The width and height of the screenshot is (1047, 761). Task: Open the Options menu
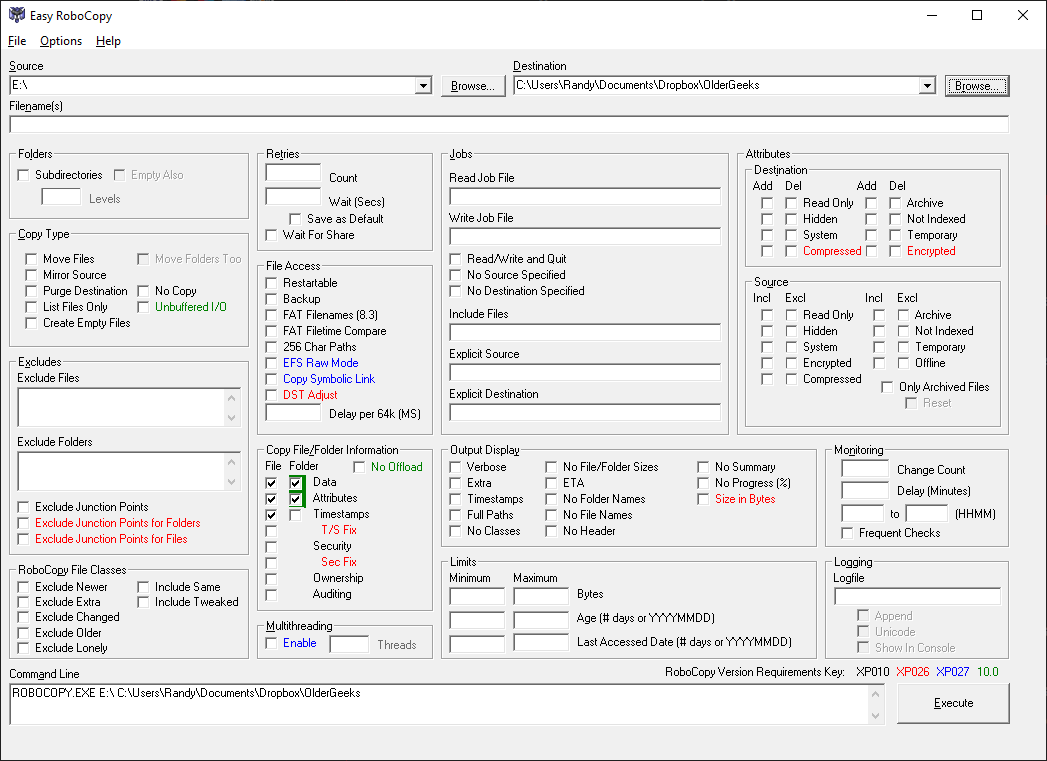(x=61, y=41)
